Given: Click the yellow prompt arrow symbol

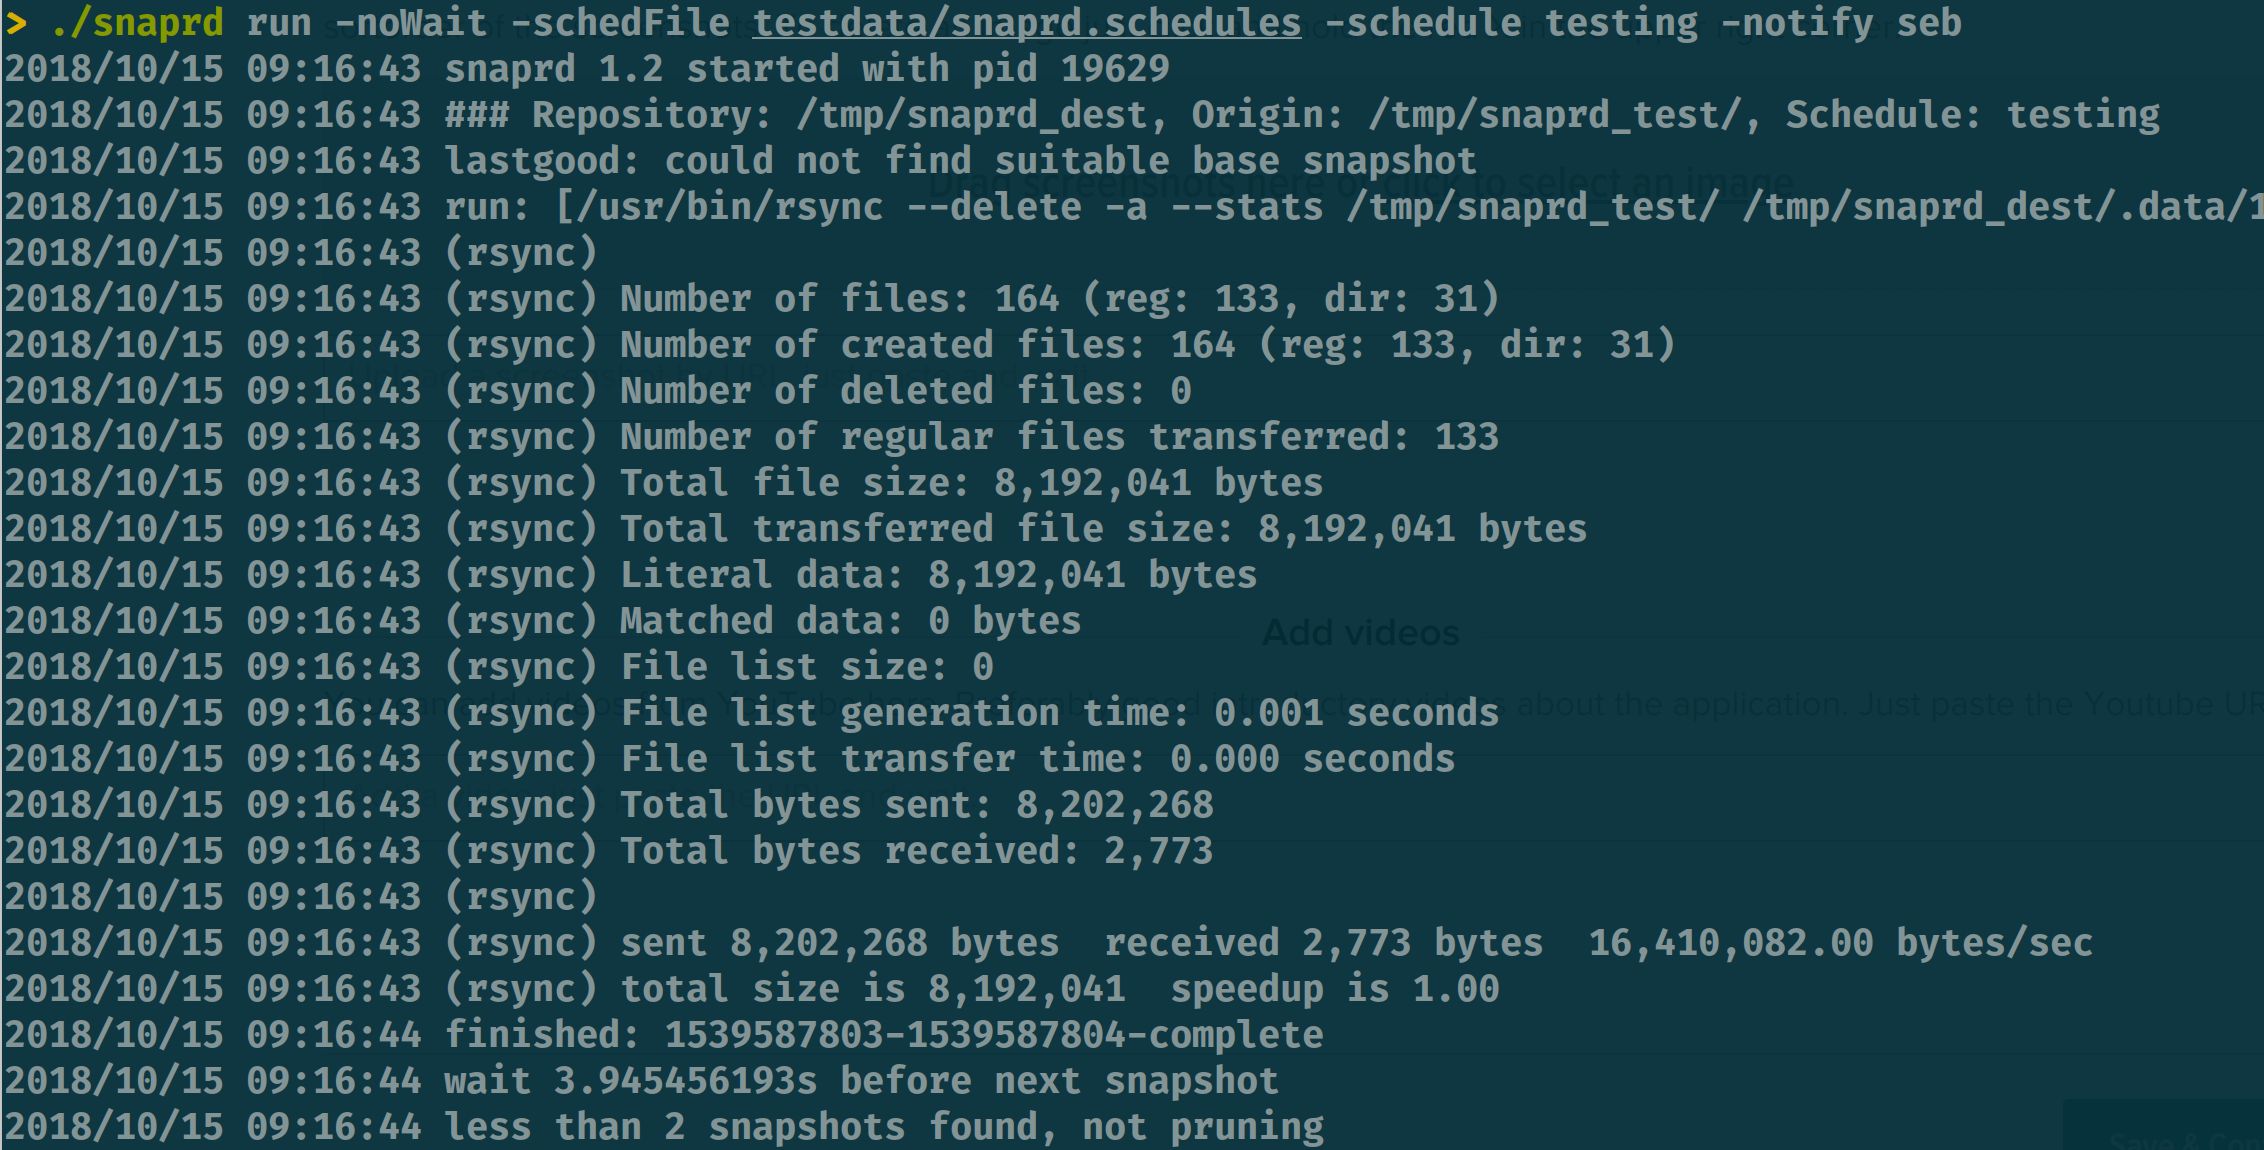Looking at the screenshot, I should (16, 23).
